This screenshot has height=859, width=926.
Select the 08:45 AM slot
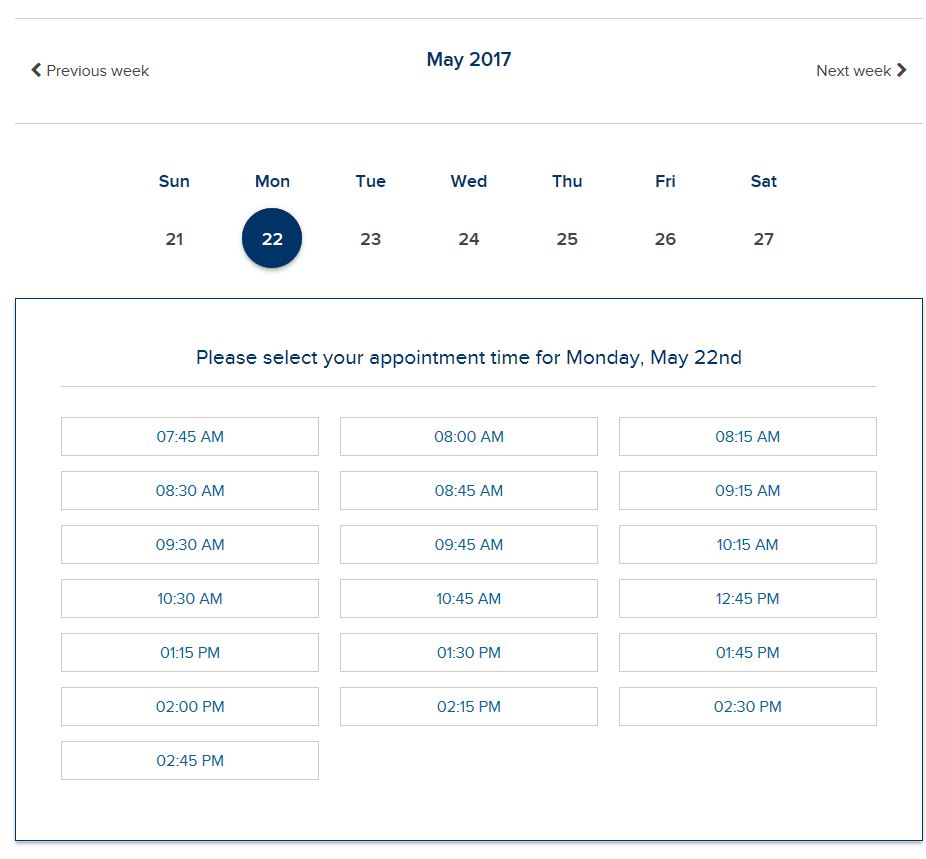pos(469,491)
